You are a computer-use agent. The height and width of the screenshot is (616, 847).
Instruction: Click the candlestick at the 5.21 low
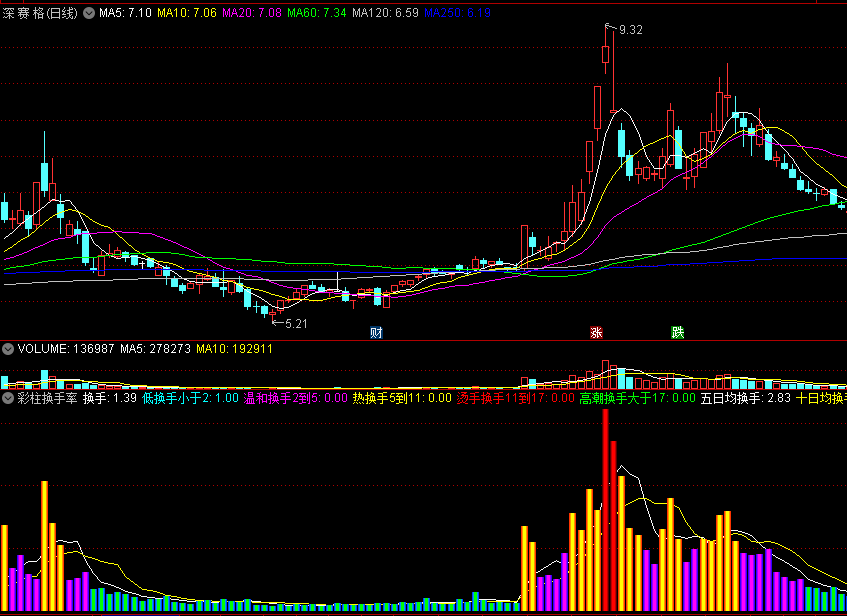tap(273, 313)
